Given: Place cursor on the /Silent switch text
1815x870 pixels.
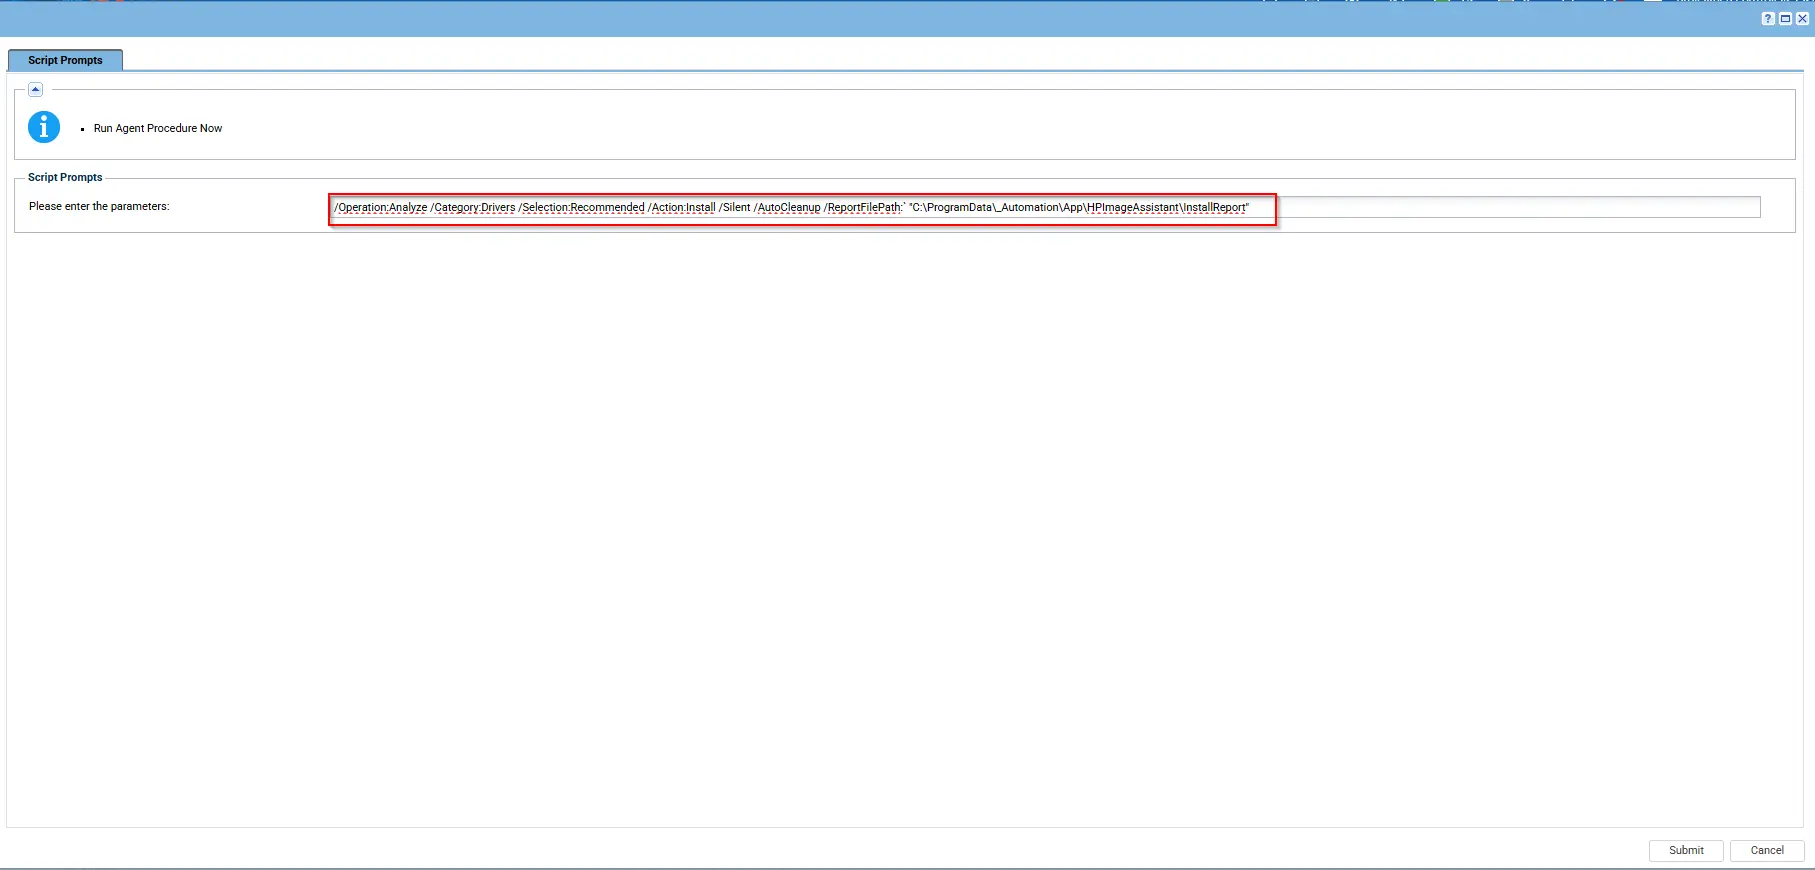Looking at the screenshot, I should tap(735, 208).
